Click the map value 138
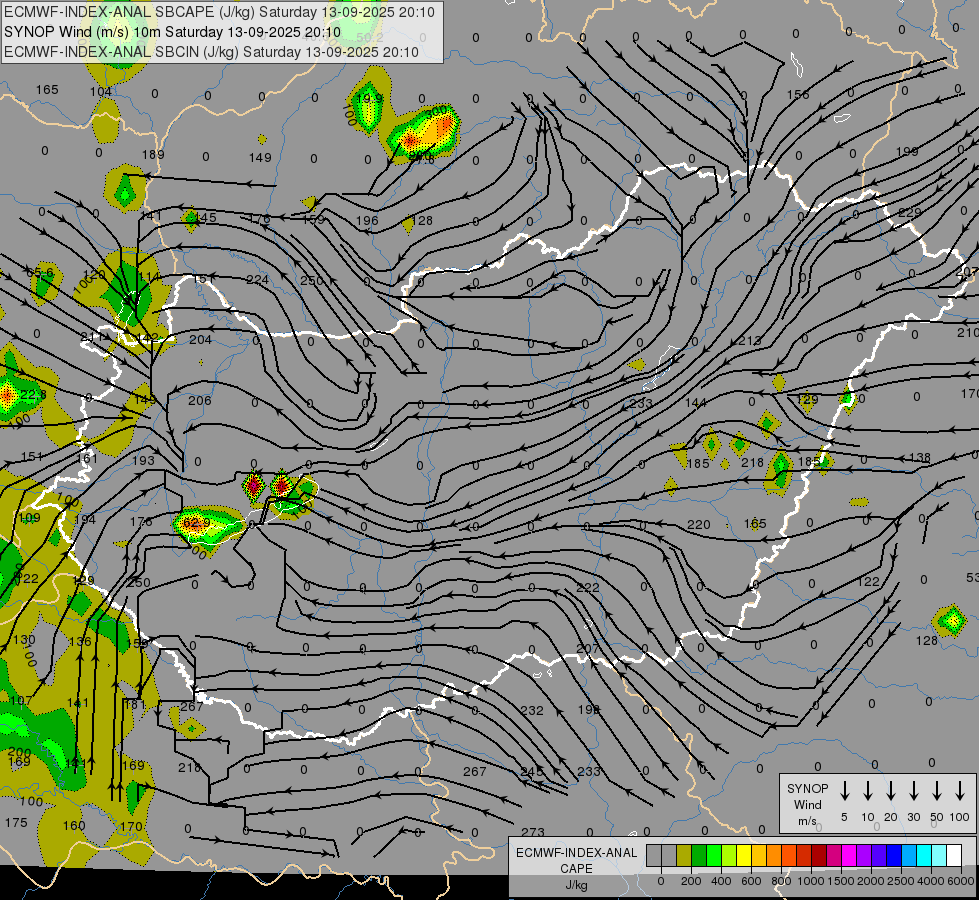The height and width of the screenshot is (900, 979). pos(920,458)
